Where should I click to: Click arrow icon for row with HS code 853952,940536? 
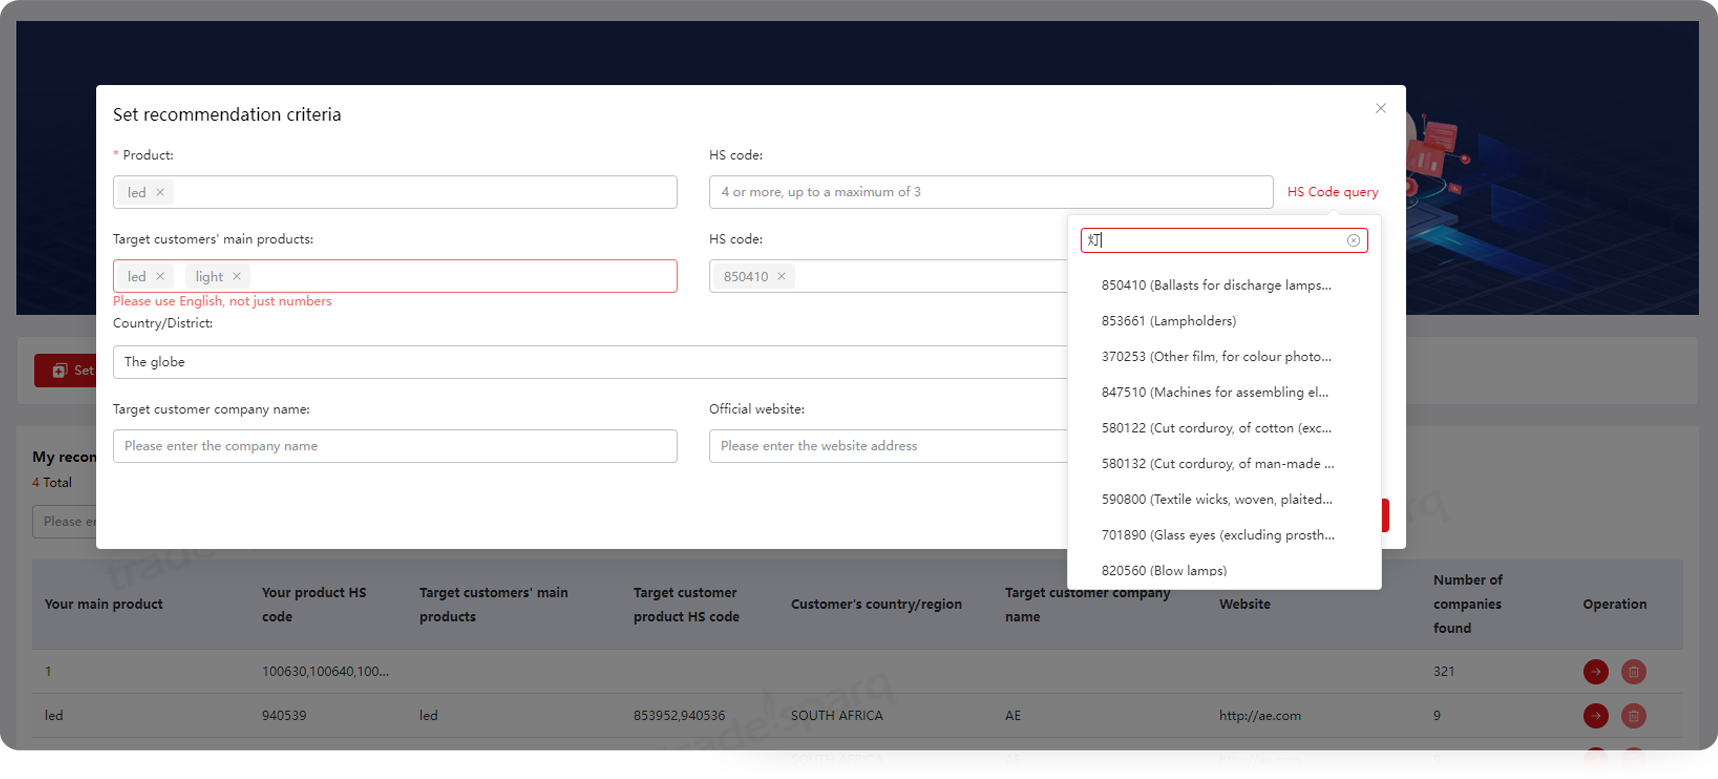tap(1595, 716)
